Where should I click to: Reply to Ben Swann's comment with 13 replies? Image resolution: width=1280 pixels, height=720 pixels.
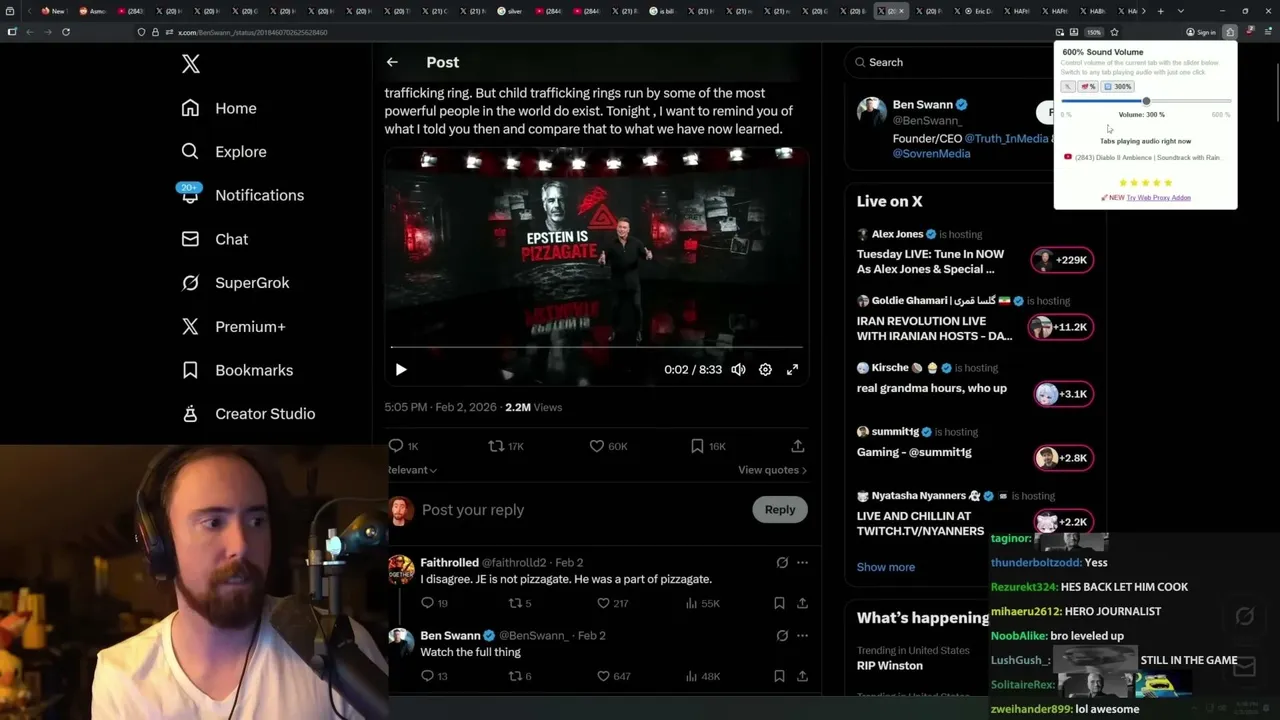click(x=434, y=676)
